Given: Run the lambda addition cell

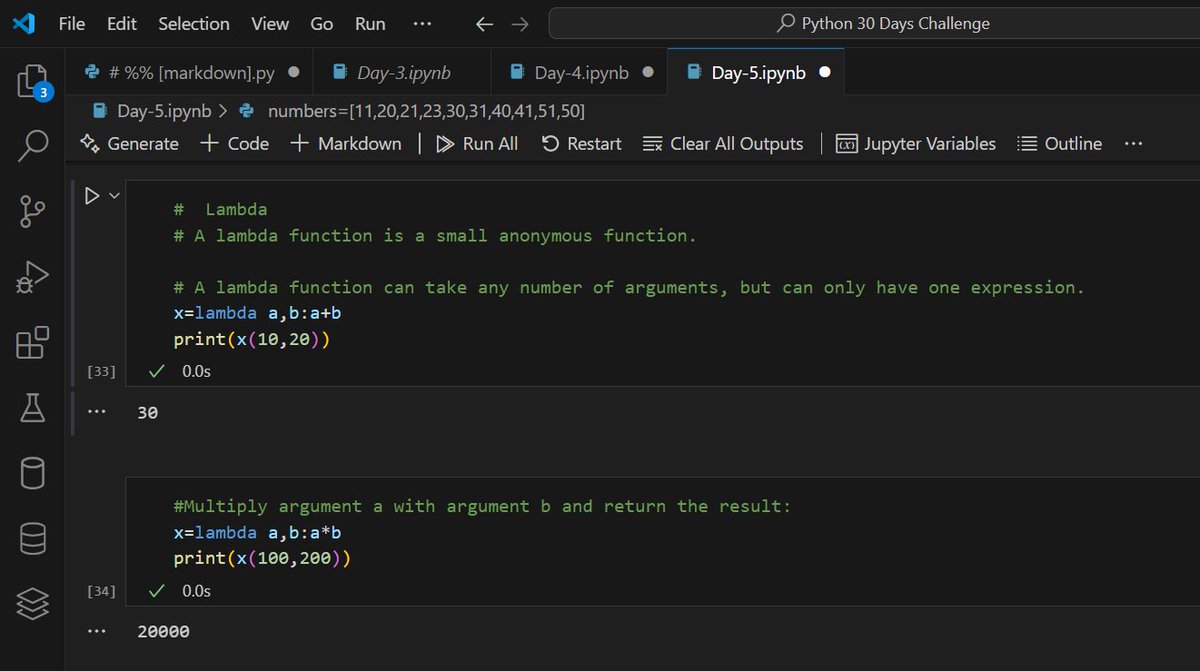Looking at the screenshot, I should click(92, 196).
